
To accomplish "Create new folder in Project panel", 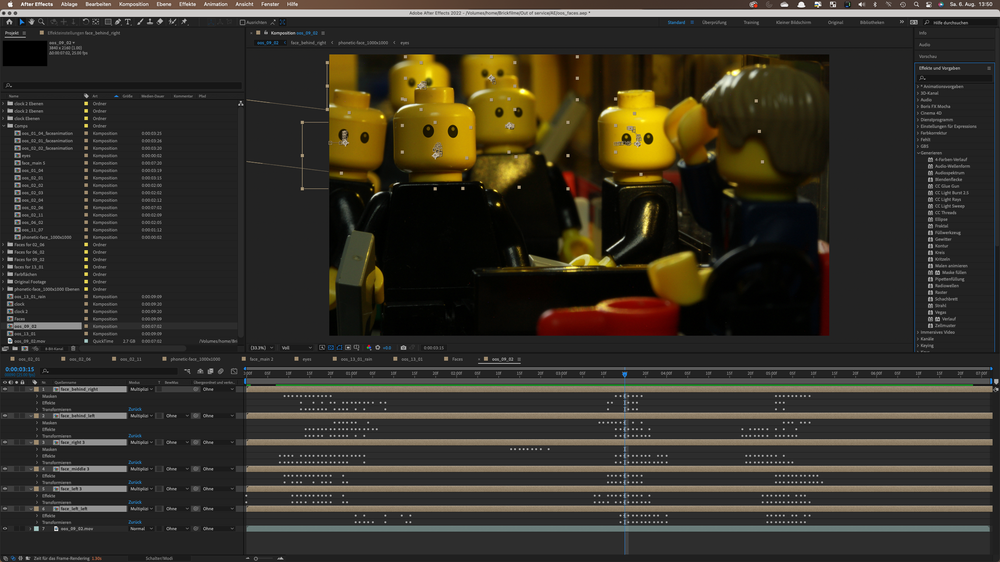I will click(15, 348).
